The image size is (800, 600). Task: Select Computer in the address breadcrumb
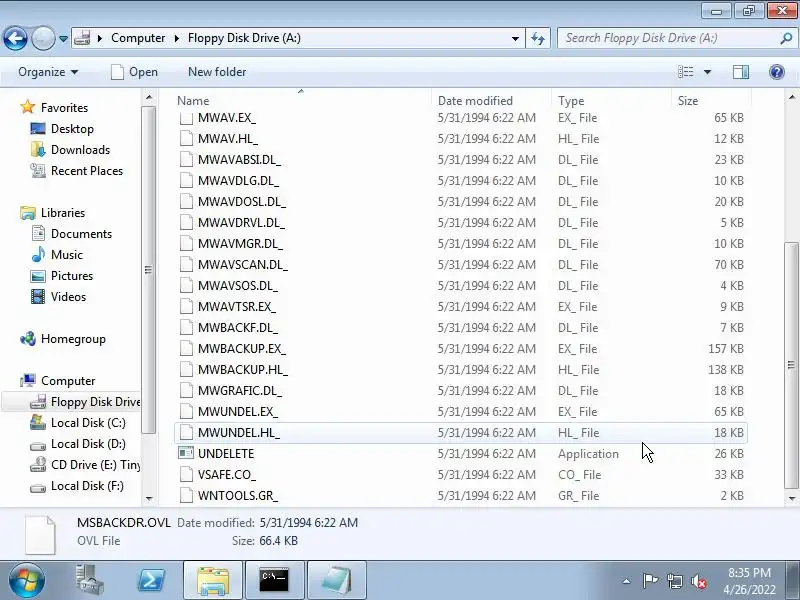tap(138, 38)
